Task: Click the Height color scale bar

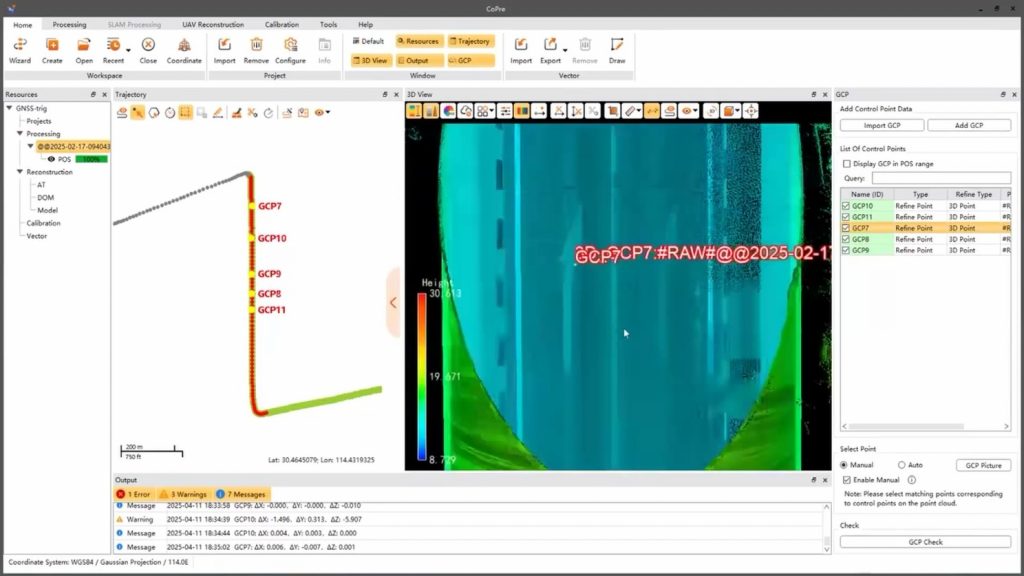Action: tap(422, 376)
